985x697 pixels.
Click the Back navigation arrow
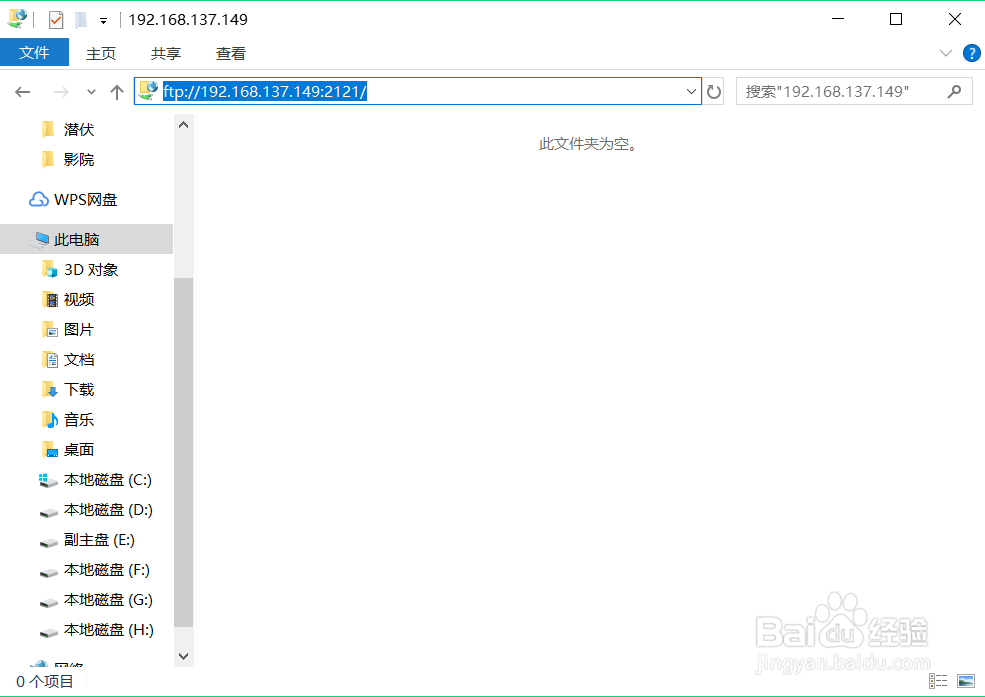coord(22,91)
